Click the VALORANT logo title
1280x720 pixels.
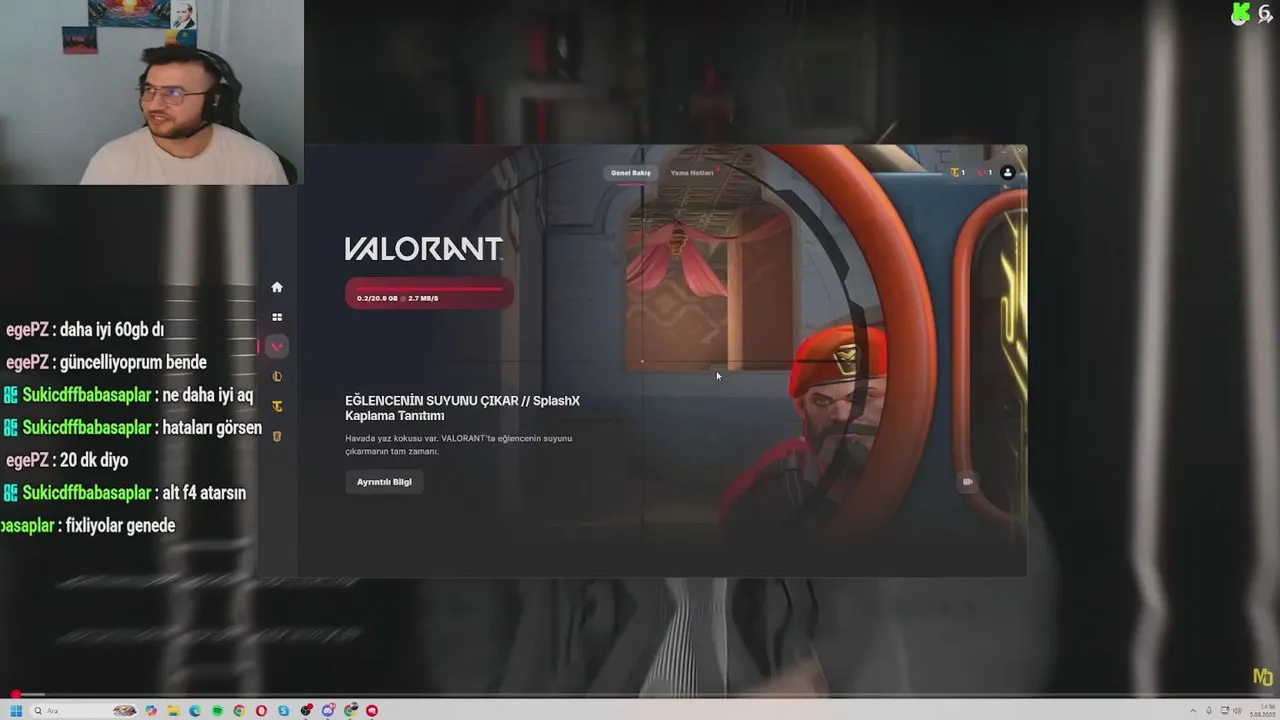[423, 249]
